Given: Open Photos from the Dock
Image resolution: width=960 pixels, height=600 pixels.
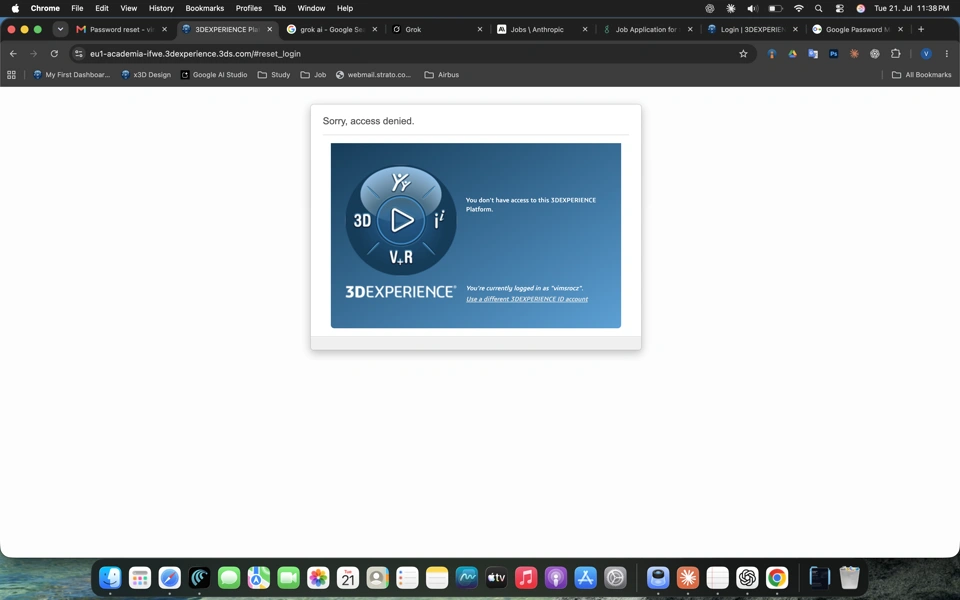Looking at the screenshot, I should coord(318,577).
